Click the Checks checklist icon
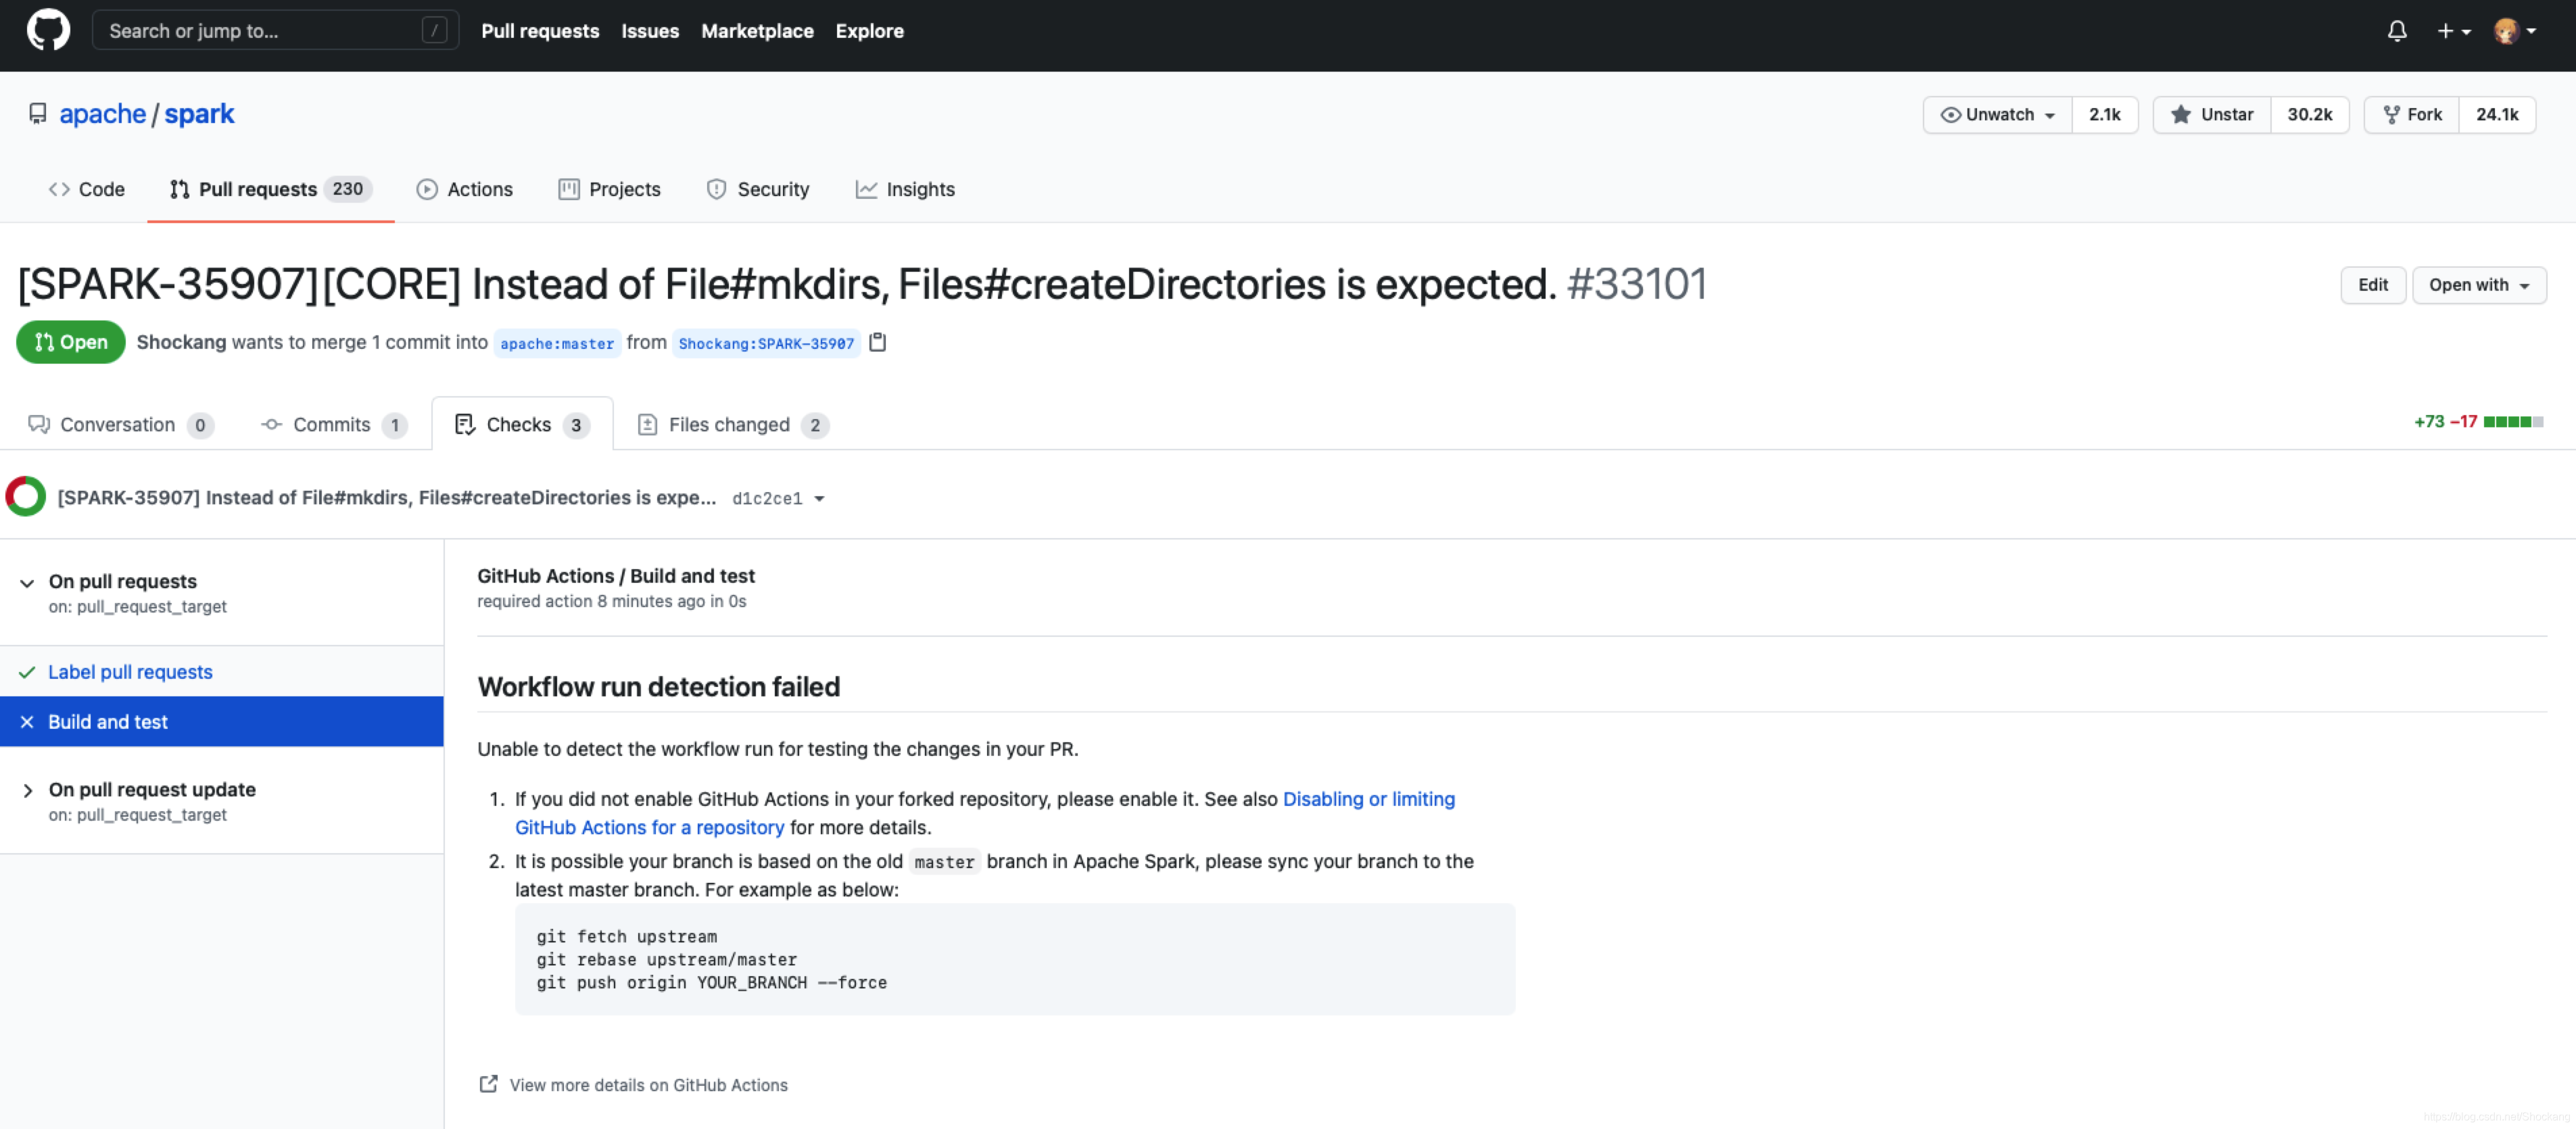Screen dimensions: 2576x1129 click(465, 424)
